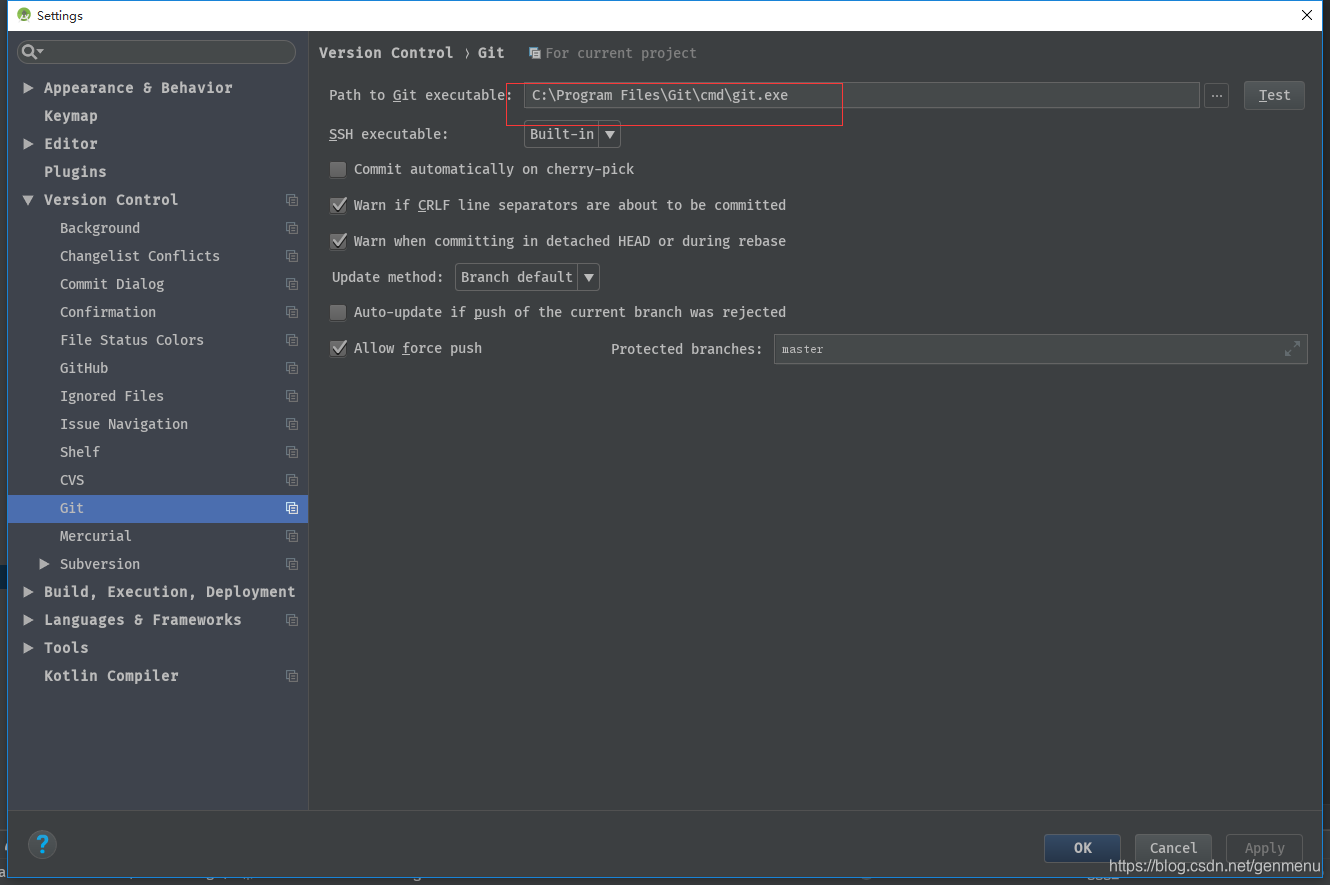Select Shelf under Version Control

click(80, 452)
